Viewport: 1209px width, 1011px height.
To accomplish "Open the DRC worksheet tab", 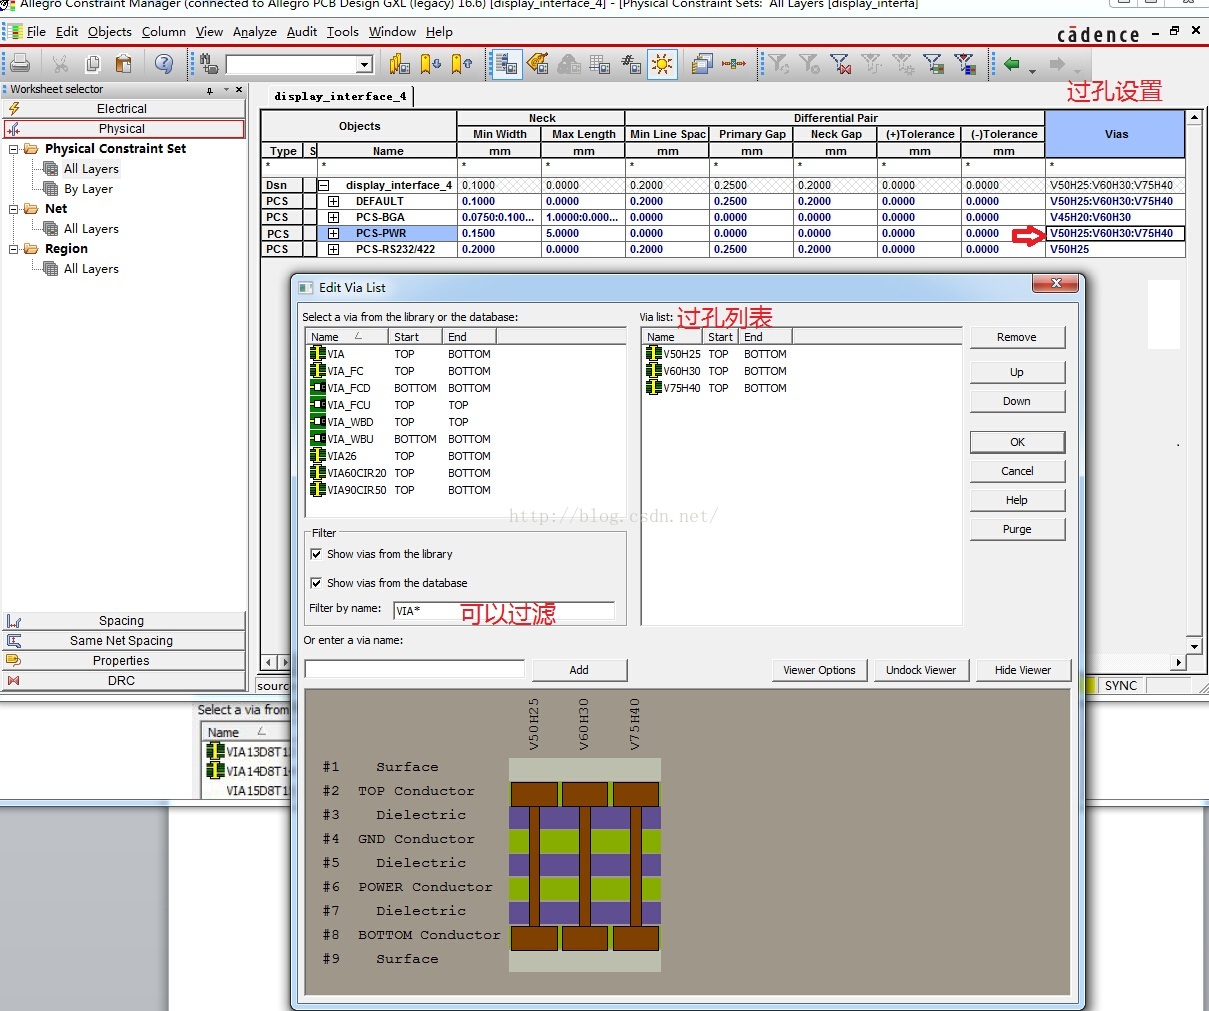I will (124, 681).
